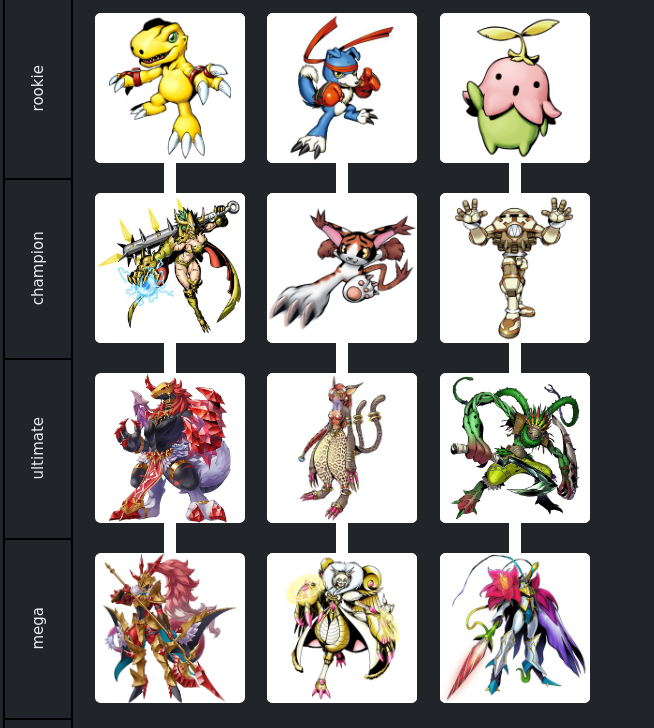Open the leopard-print cat ultimate image

pos(342,448)
